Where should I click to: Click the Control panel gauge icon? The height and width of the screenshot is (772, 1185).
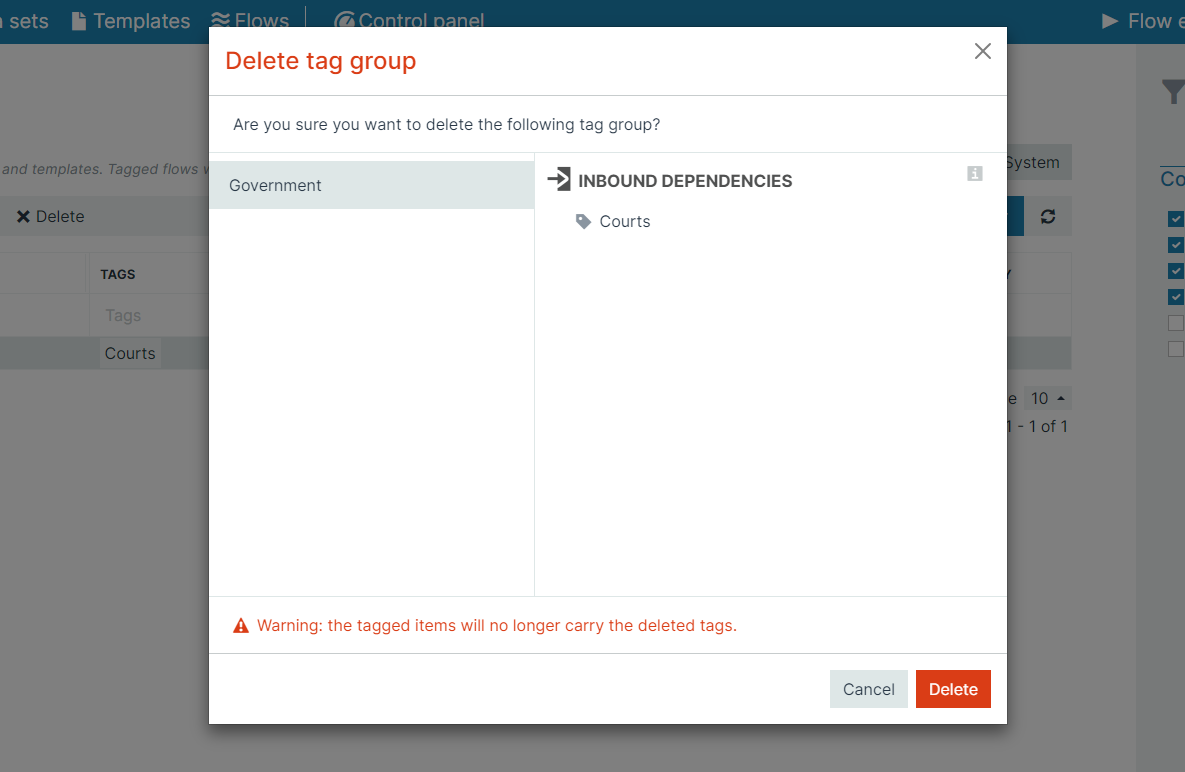tap(345, 20)
